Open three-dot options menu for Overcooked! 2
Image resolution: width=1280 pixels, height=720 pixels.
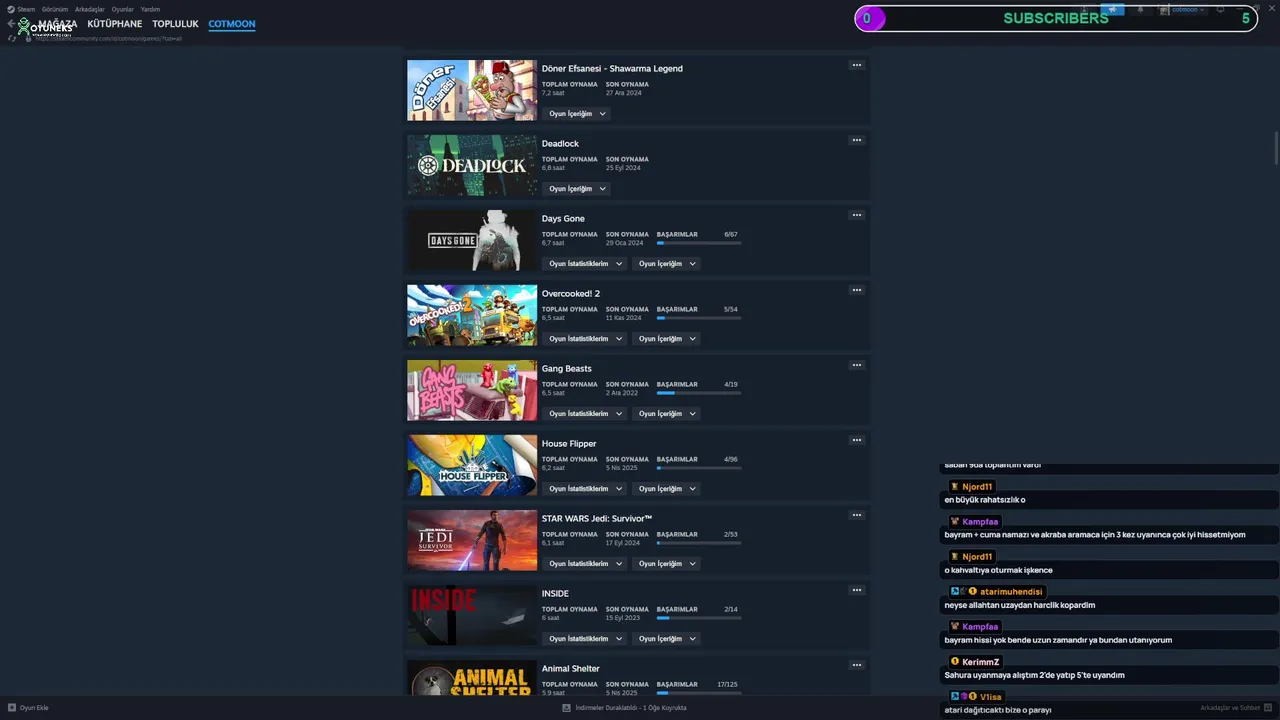[856, 290]
